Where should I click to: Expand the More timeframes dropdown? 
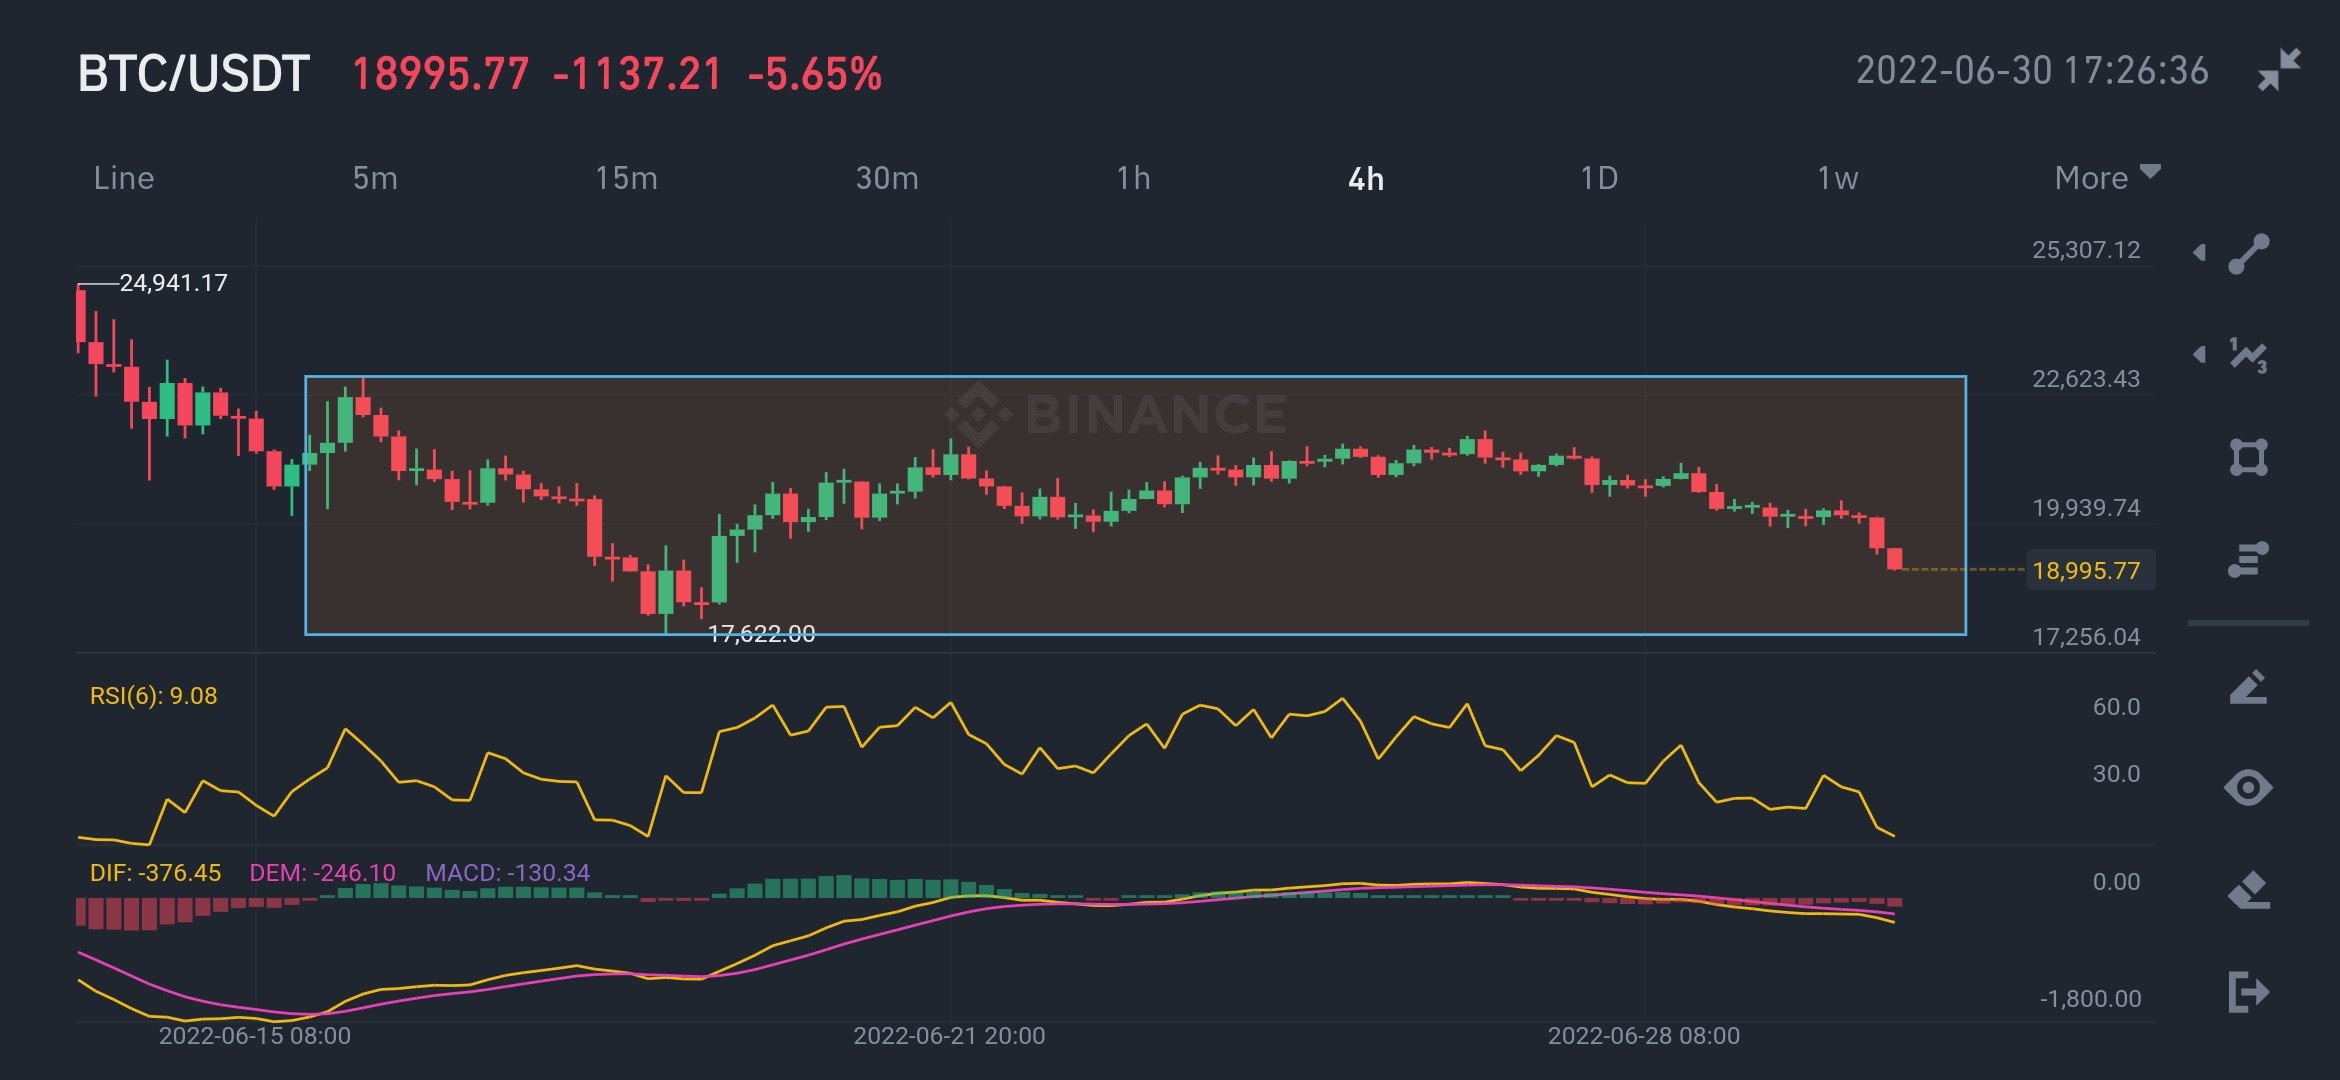coord(2107,177)
